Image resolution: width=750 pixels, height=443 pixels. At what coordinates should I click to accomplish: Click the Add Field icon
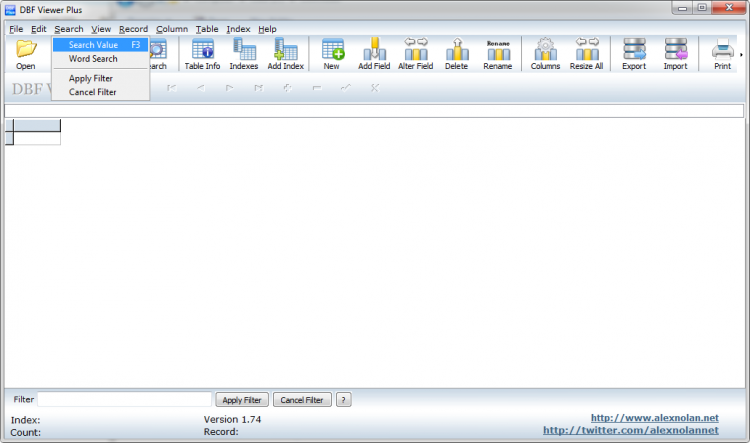374,54
